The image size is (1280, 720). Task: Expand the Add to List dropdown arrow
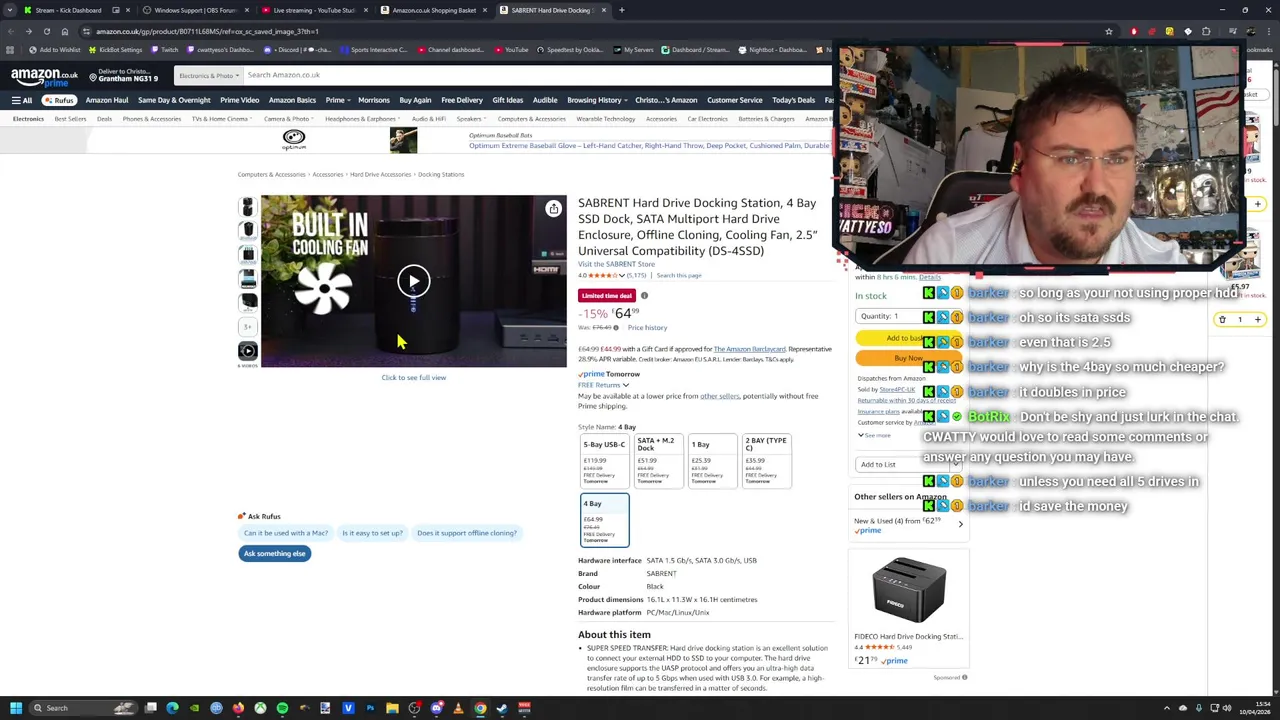point(956,464)
